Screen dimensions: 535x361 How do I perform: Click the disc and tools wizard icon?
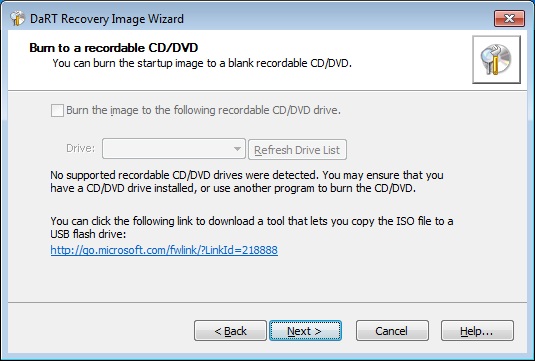pyautogui.click(x=496, y=60)
